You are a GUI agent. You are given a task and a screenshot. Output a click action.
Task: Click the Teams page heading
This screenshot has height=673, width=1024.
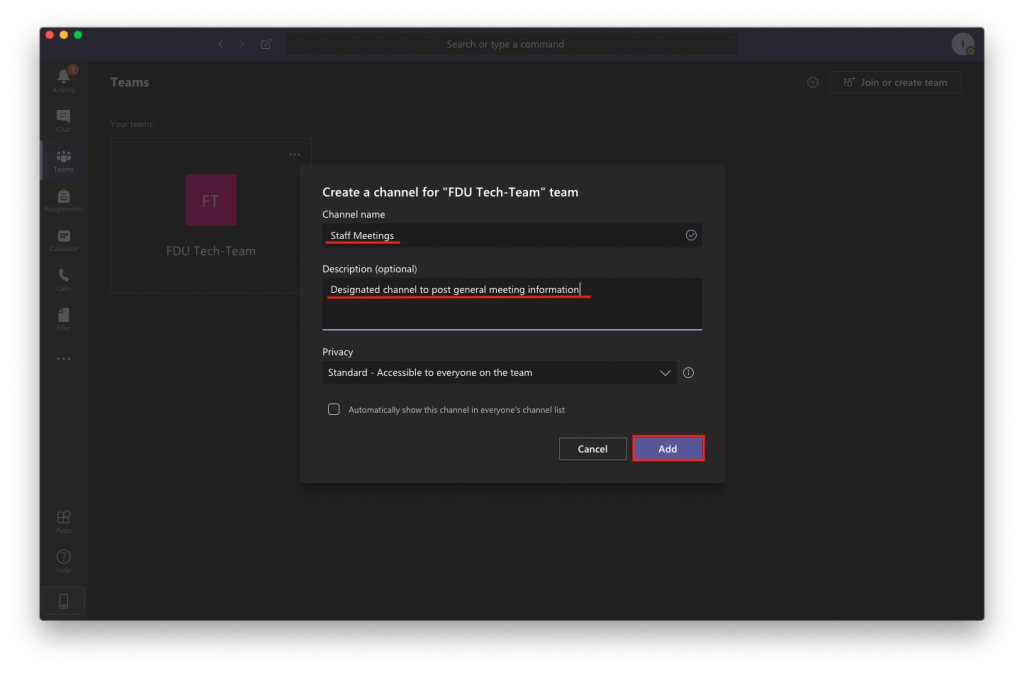click(x=129, y=82)
